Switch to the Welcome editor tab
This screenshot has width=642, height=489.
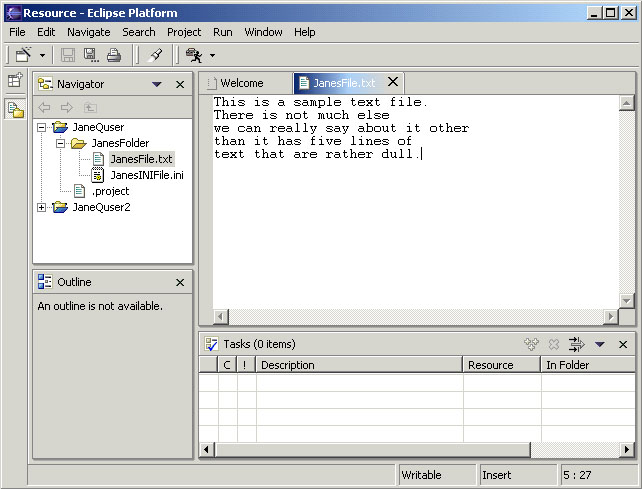tap(246, 83)
